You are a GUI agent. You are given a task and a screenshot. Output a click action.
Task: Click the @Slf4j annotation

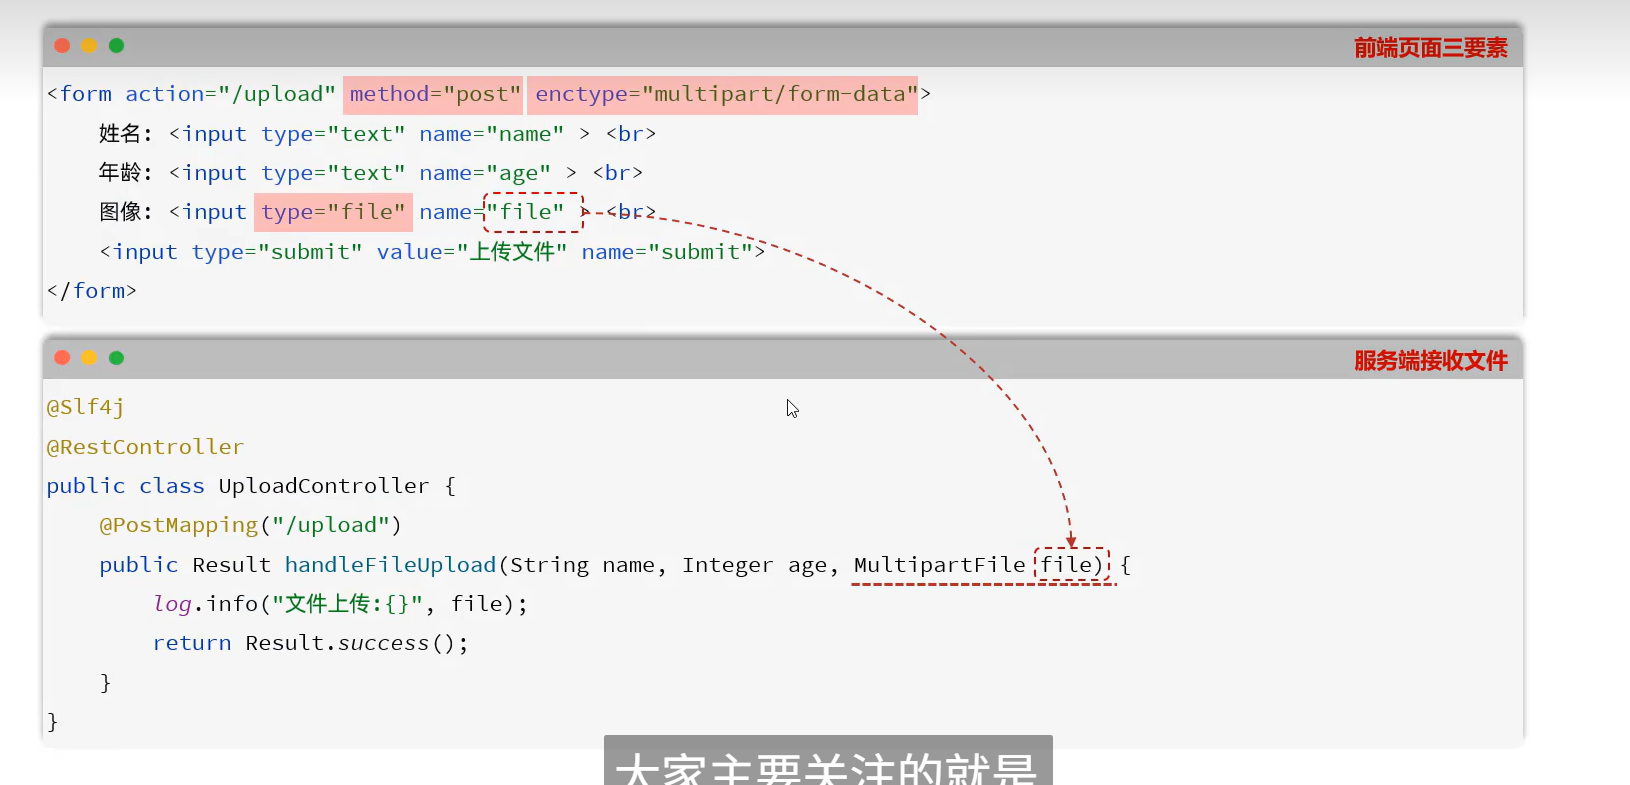(x=85, y=408)
